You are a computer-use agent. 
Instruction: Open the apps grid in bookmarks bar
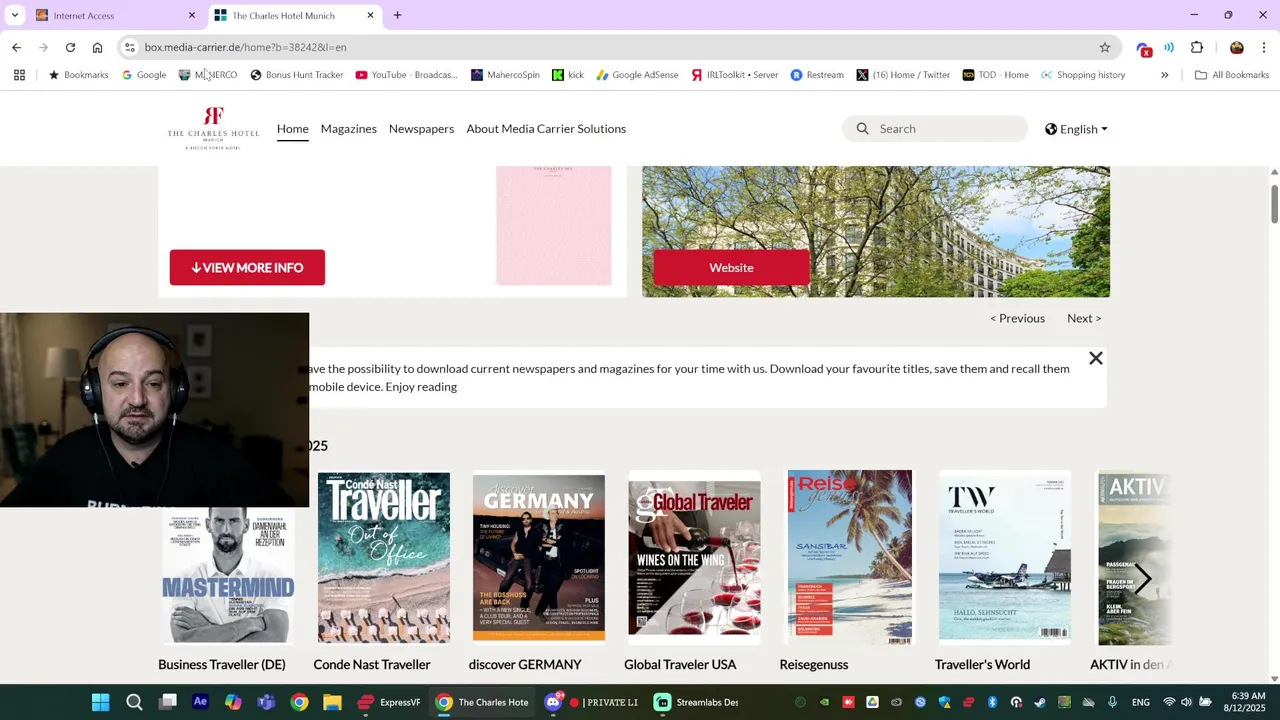point(19,75)
